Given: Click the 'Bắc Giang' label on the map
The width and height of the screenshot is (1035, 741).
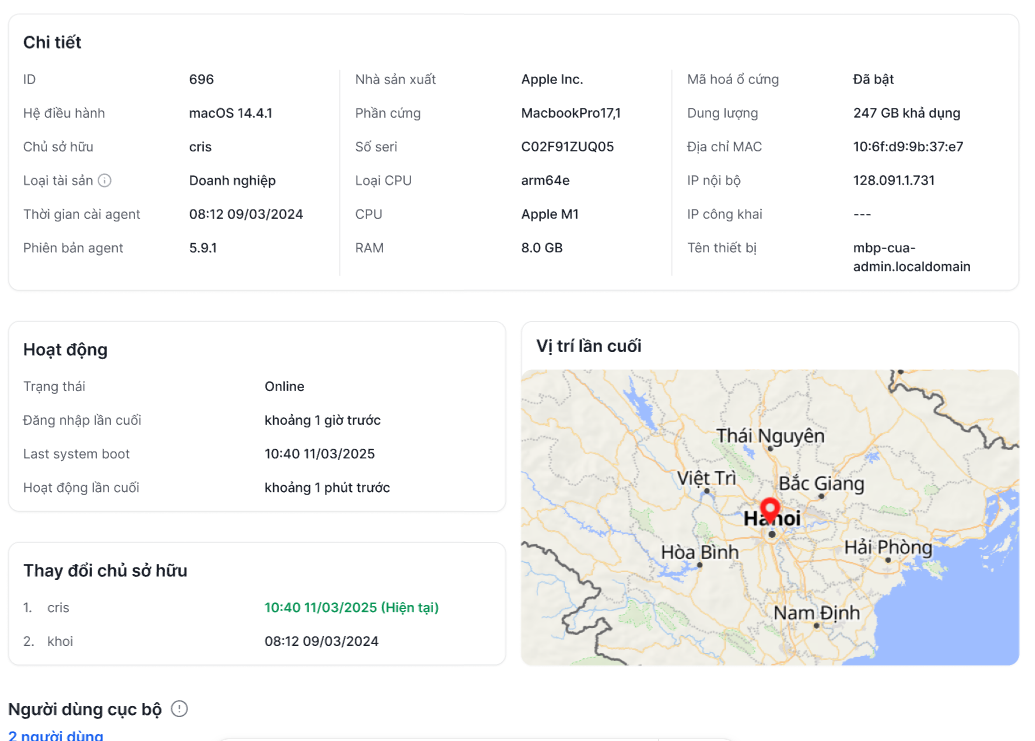Looking at the screenshot, I should (821, 484).
